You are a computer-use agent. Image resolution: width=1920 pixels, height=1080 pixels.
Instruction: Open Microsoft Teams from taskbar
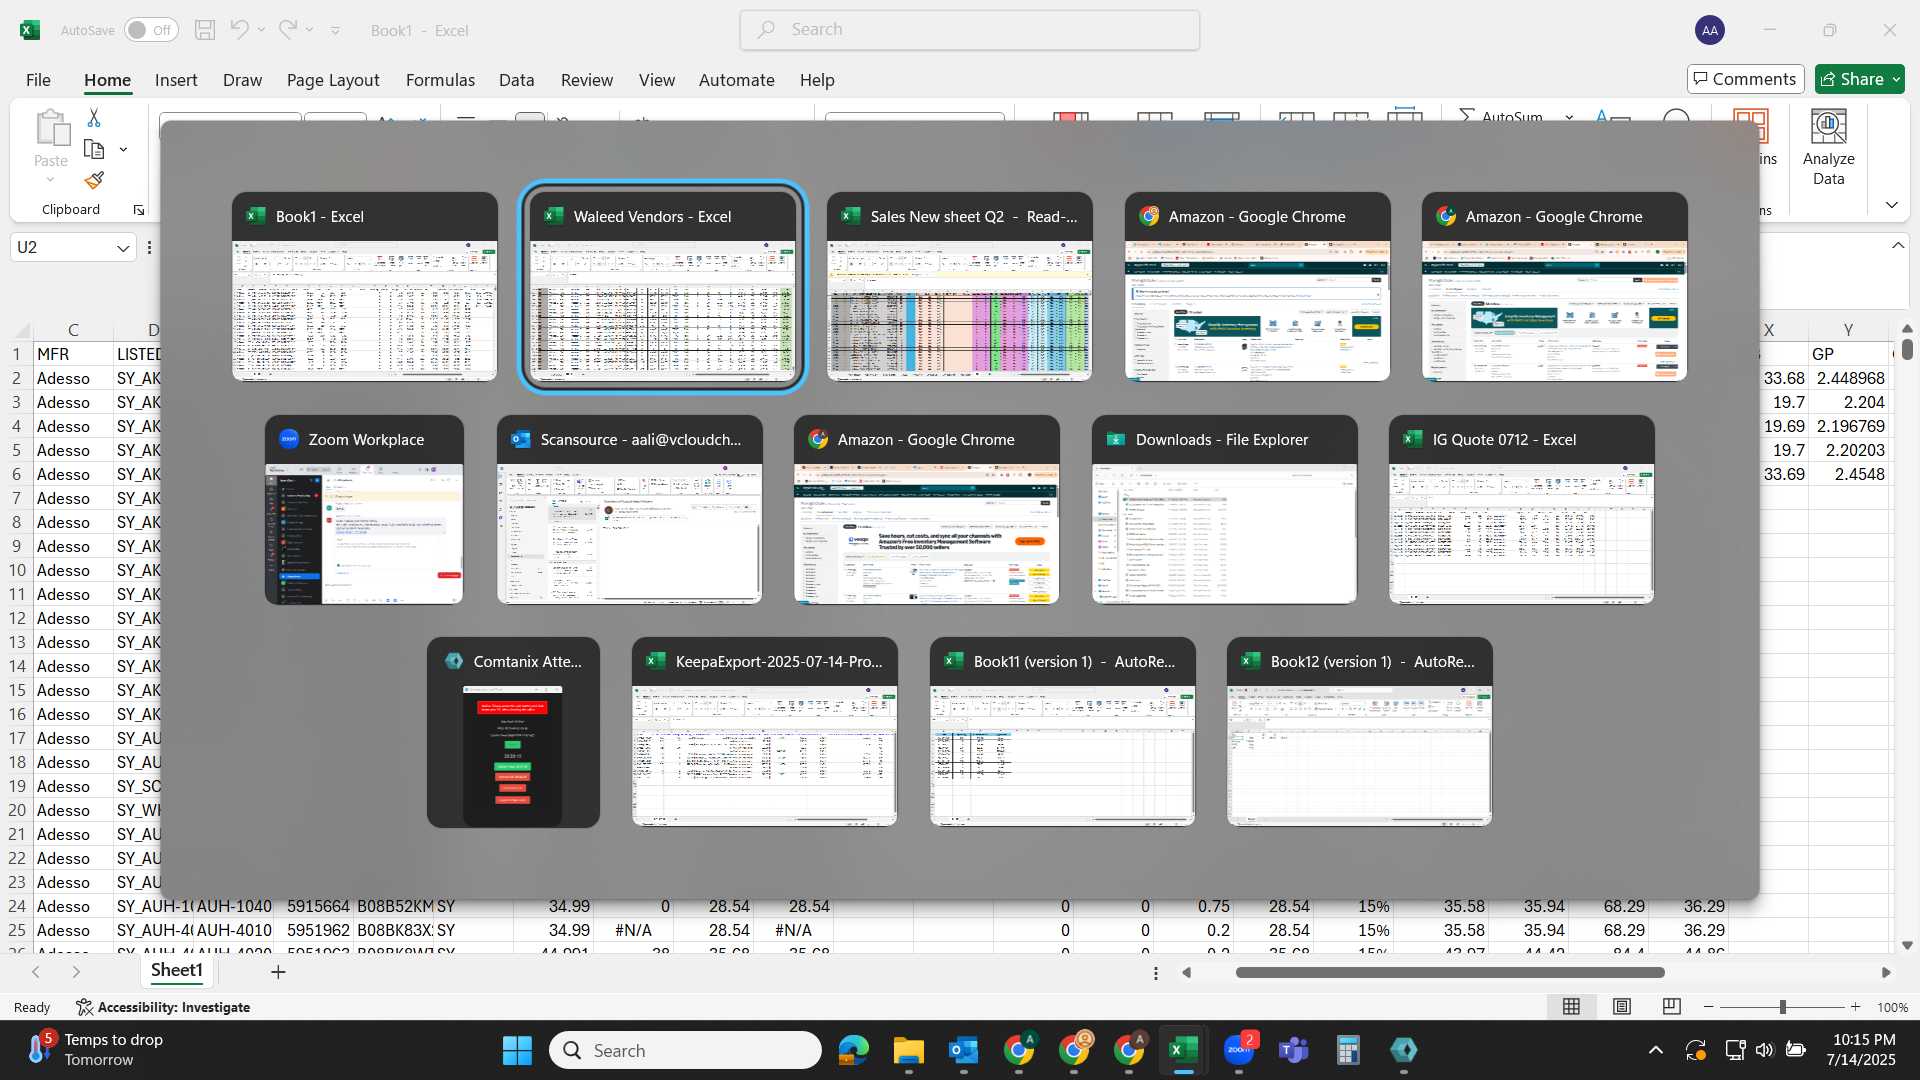pyautogui.click(x=1294, y=1050)
